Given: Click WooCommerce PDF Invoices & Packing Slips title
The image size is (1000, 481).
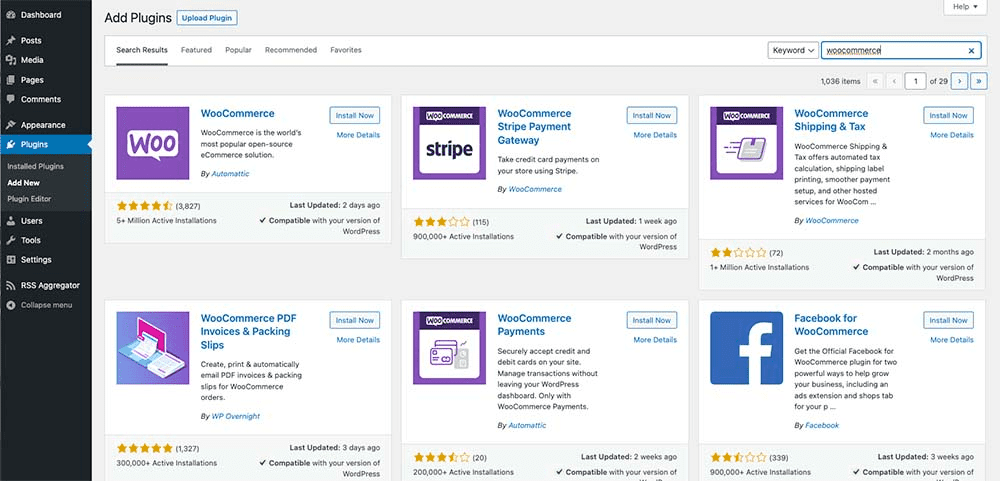Looking at the screenshot, I should pos(249,331).
